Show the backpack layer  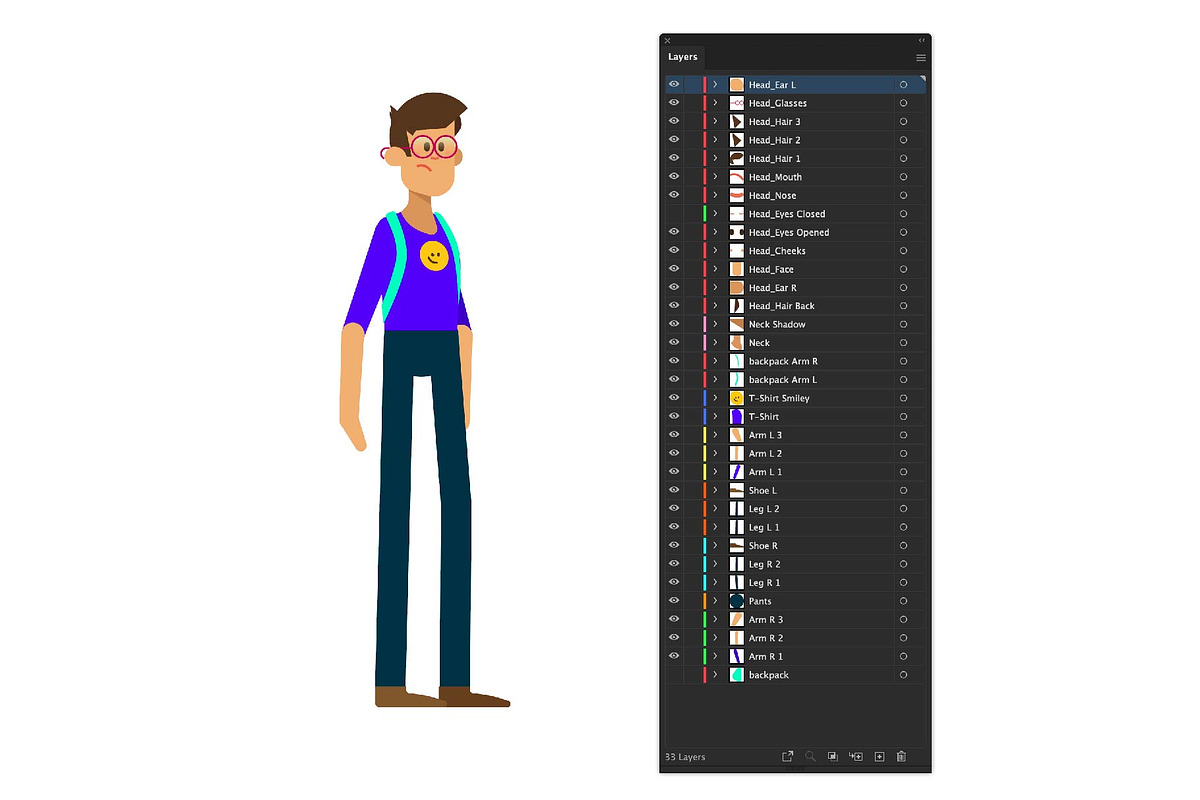[674, 675]
